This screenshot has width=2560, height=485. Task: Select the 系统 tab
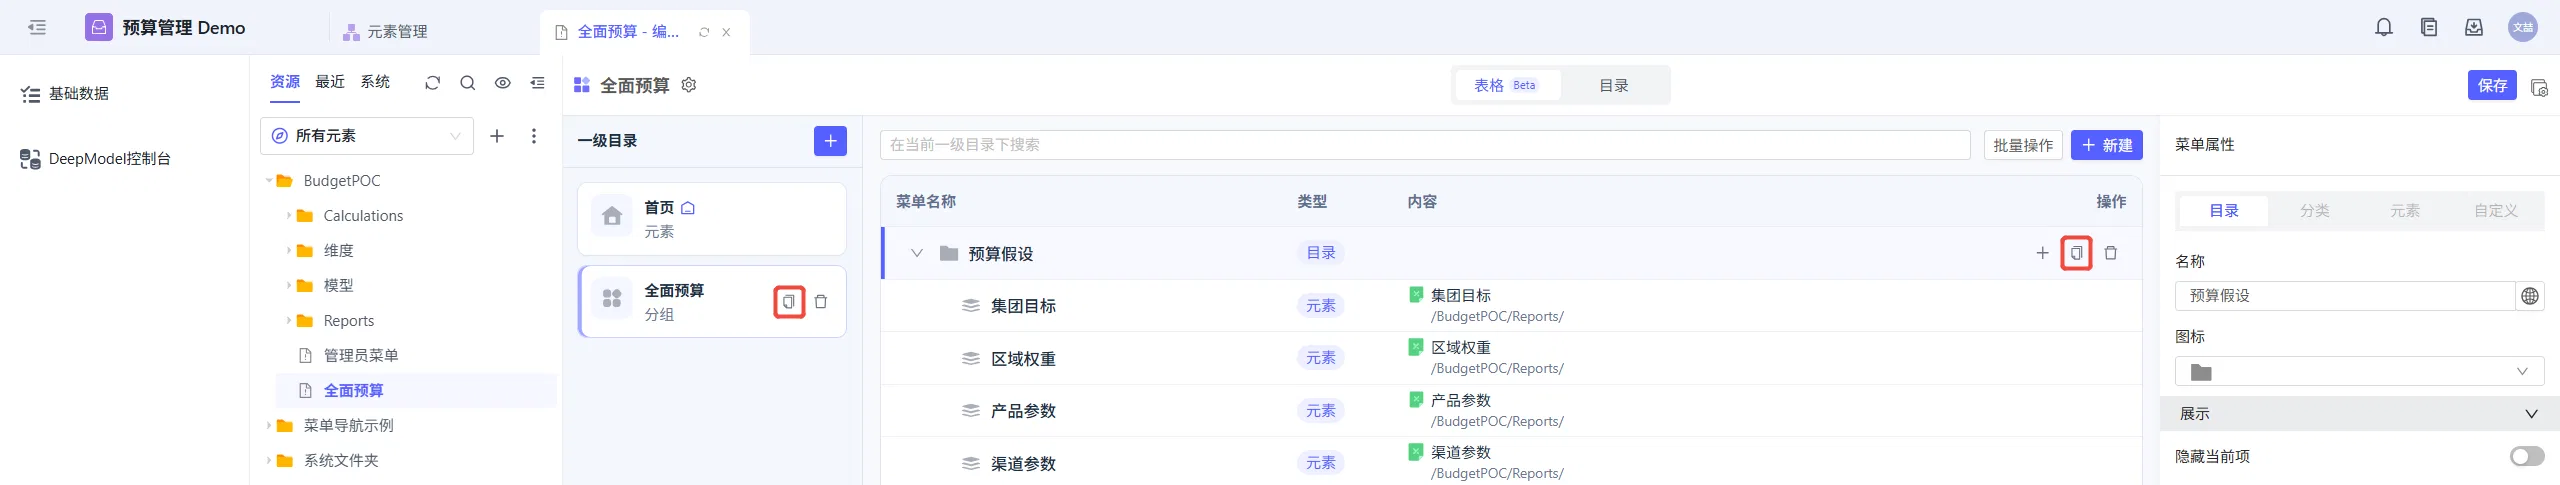coord(375,82)
